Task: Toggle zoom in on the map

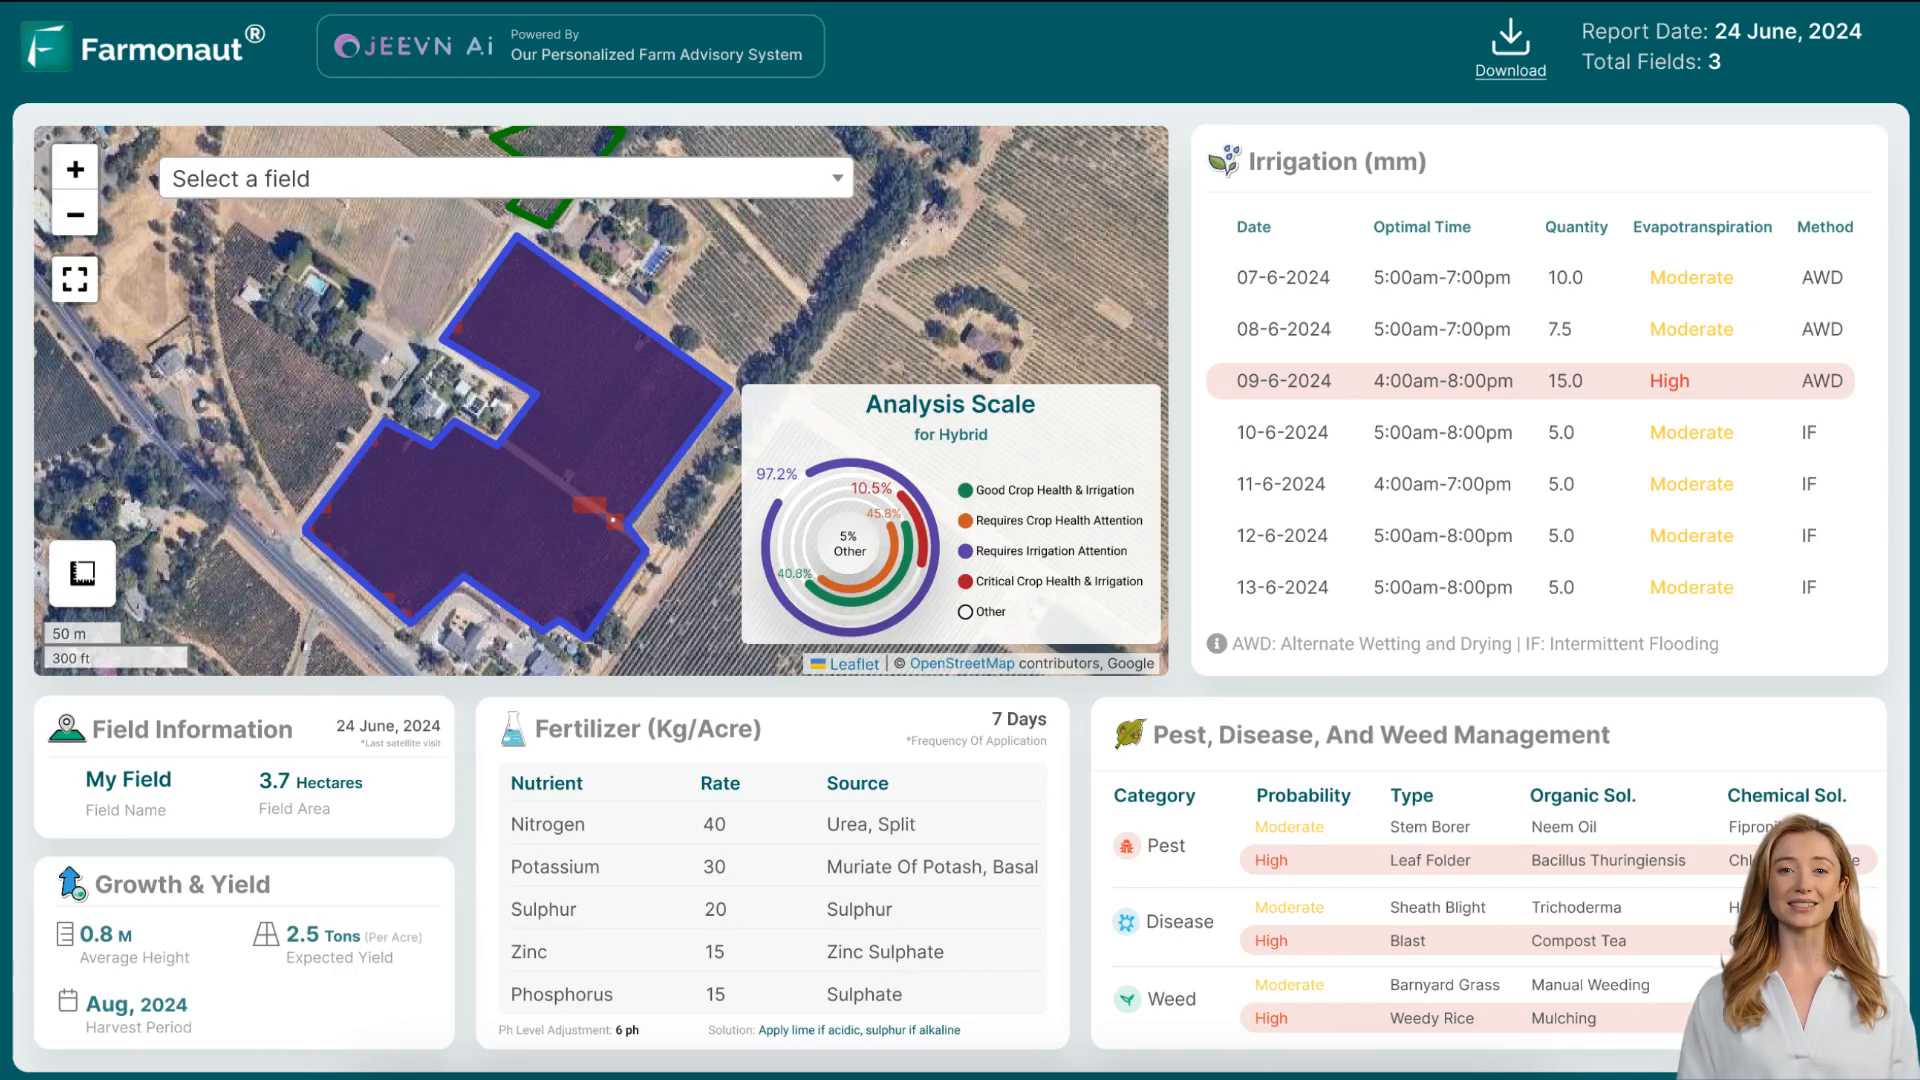Action: (75, 169)
